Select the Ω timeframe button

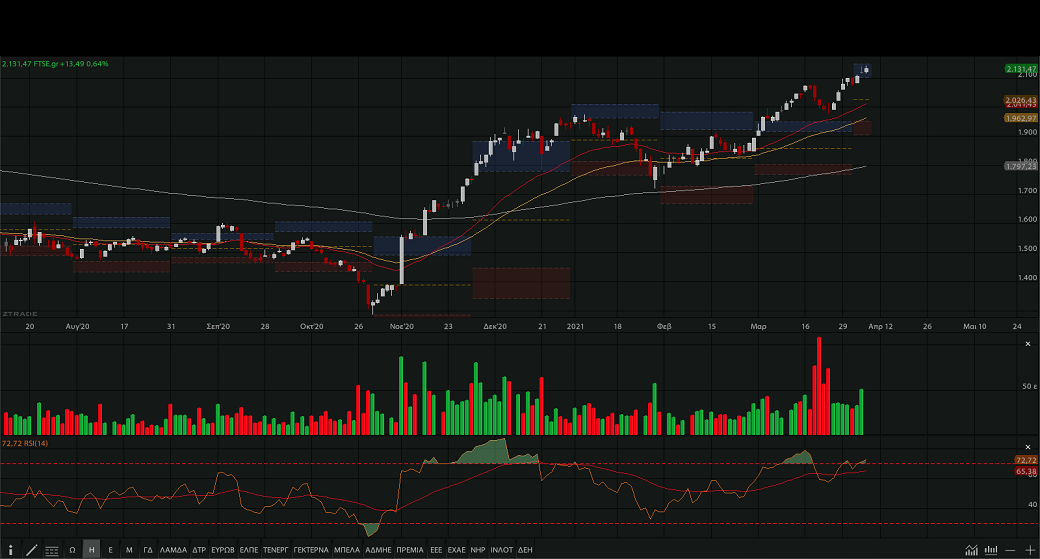click(72, 550)
